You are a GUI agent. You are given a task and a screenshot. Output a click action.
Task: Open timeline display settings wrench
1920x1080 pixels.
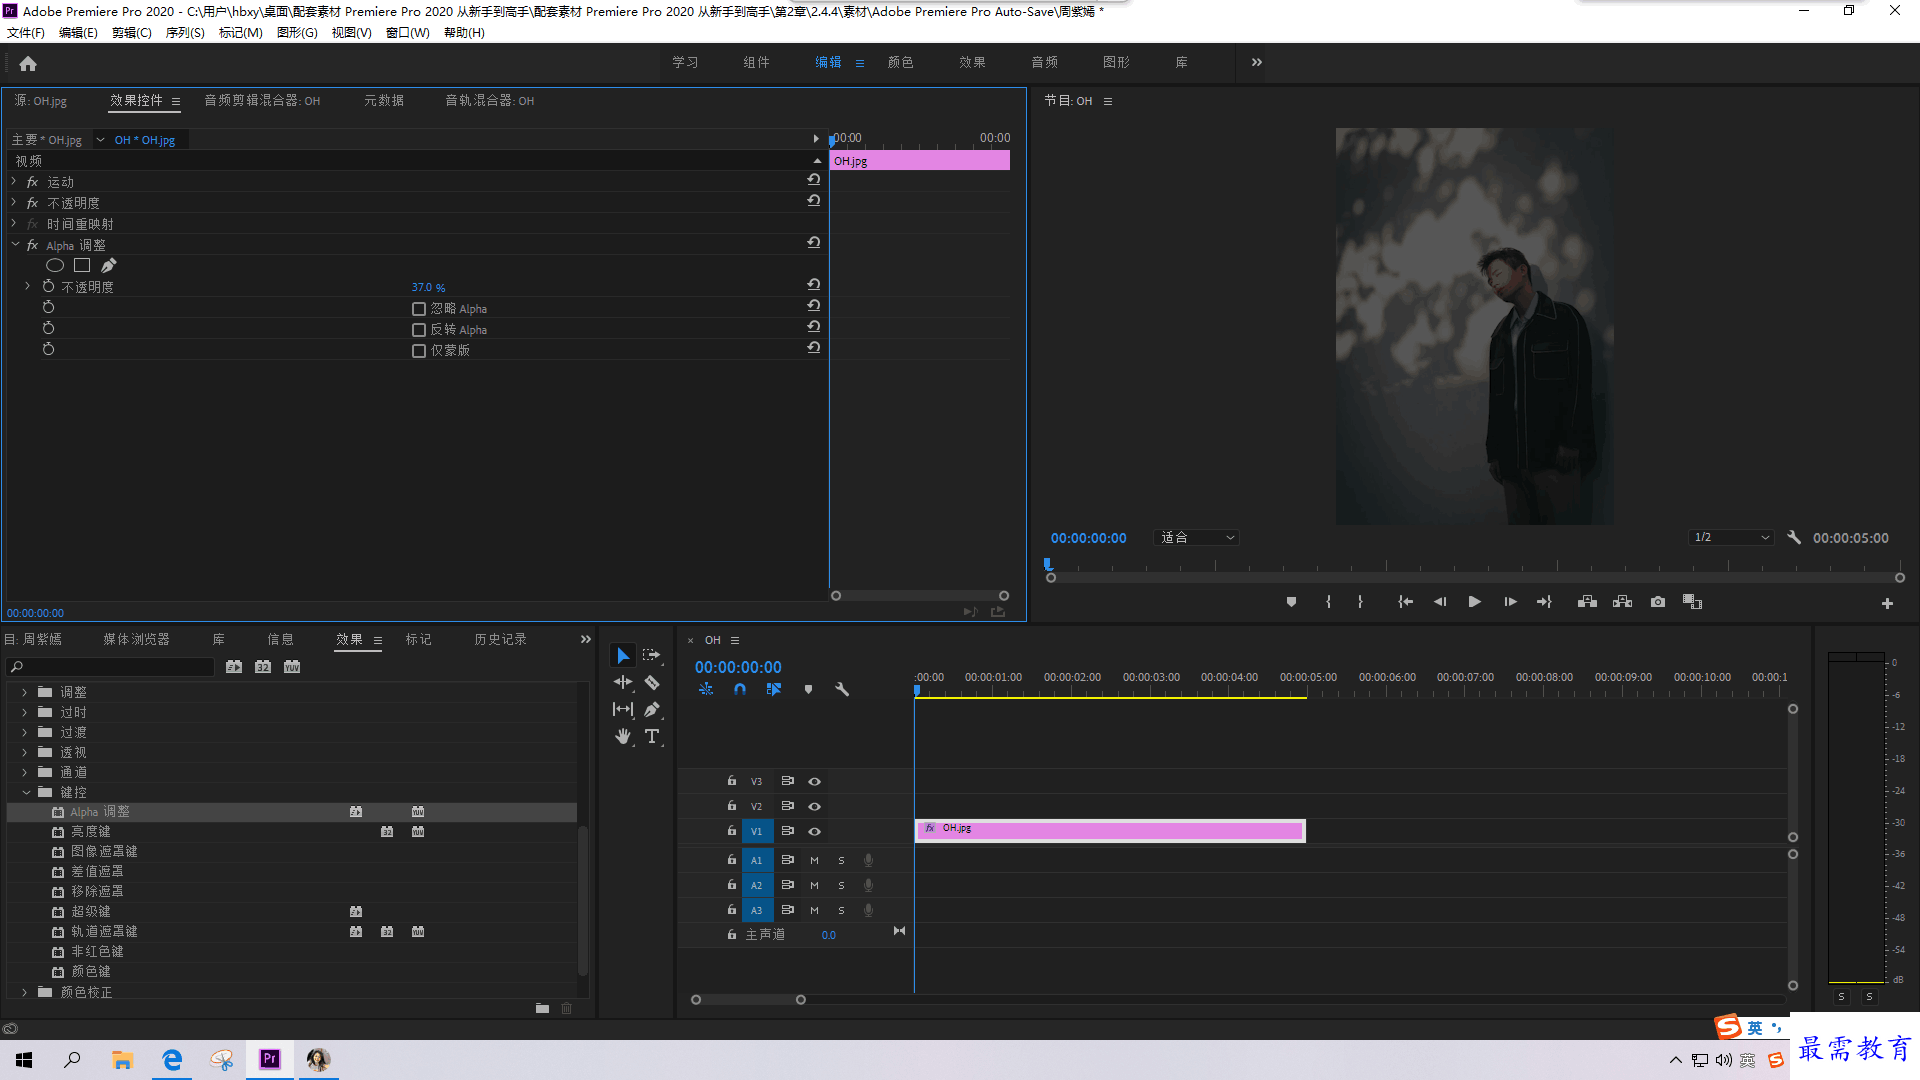(x=842, y=689)
